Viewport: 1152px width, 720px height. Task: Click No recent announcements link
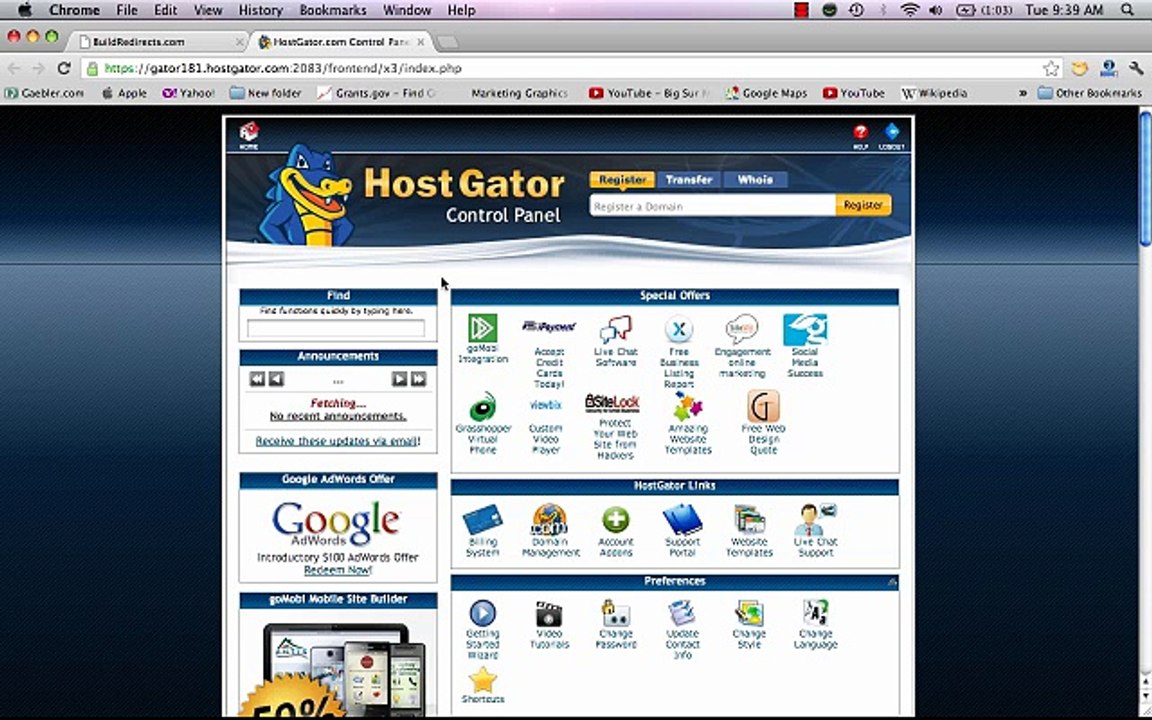coord(337,416)
